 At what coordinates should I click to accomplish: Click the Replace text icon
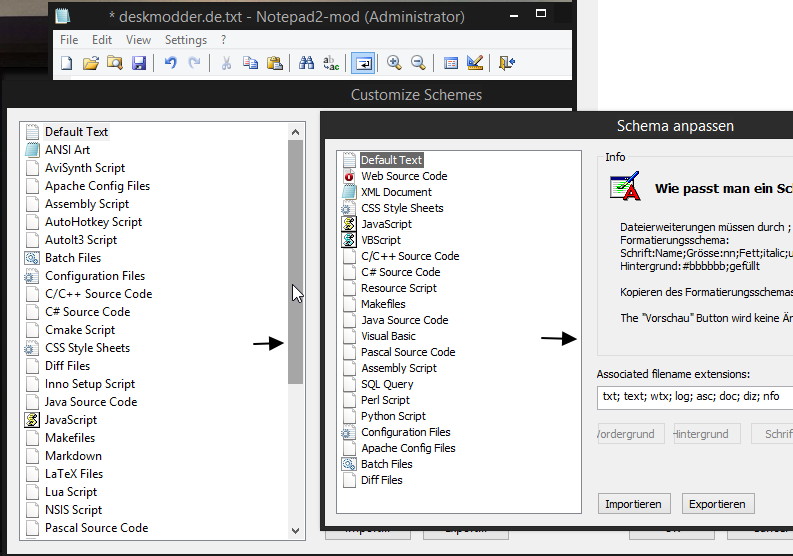(x=331, y=63)
